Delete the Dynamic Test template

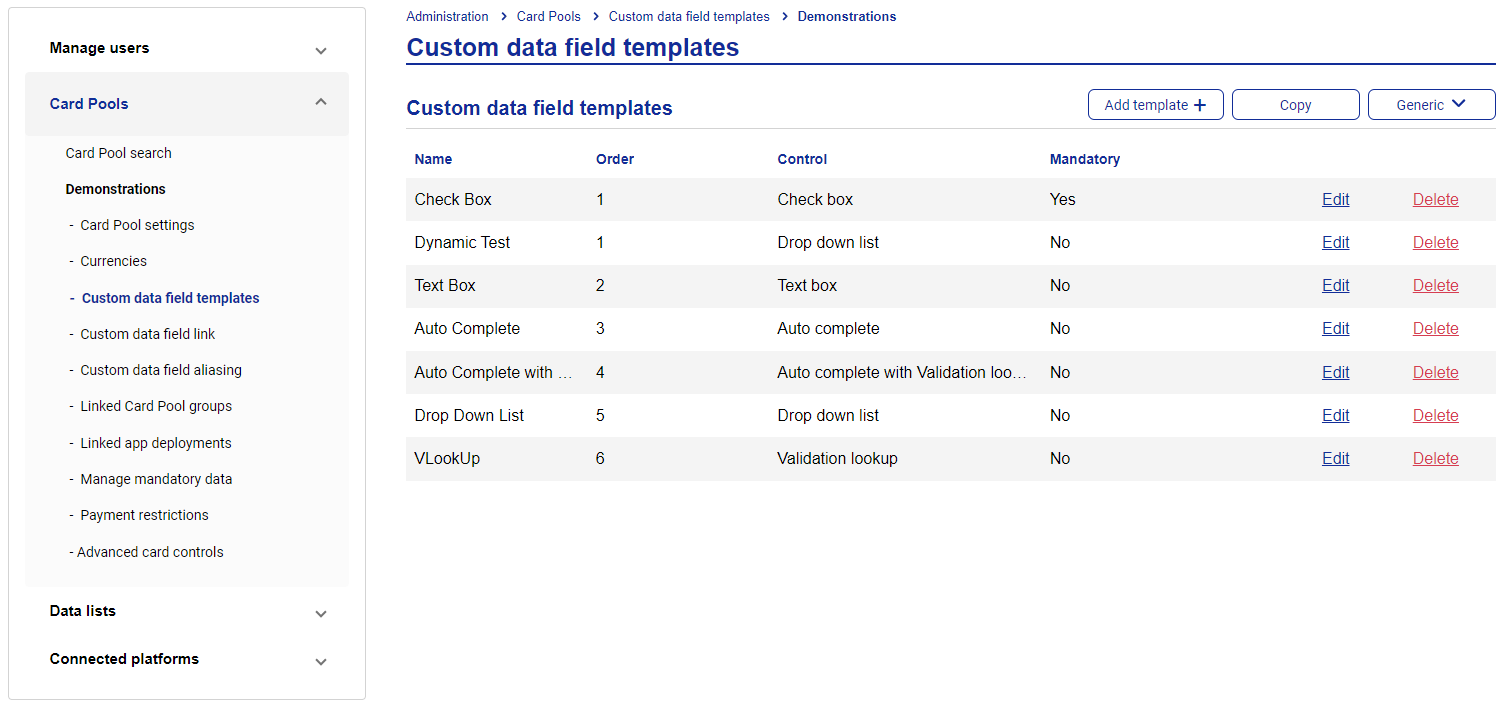pyautogui.click(x=1435, y=242)
